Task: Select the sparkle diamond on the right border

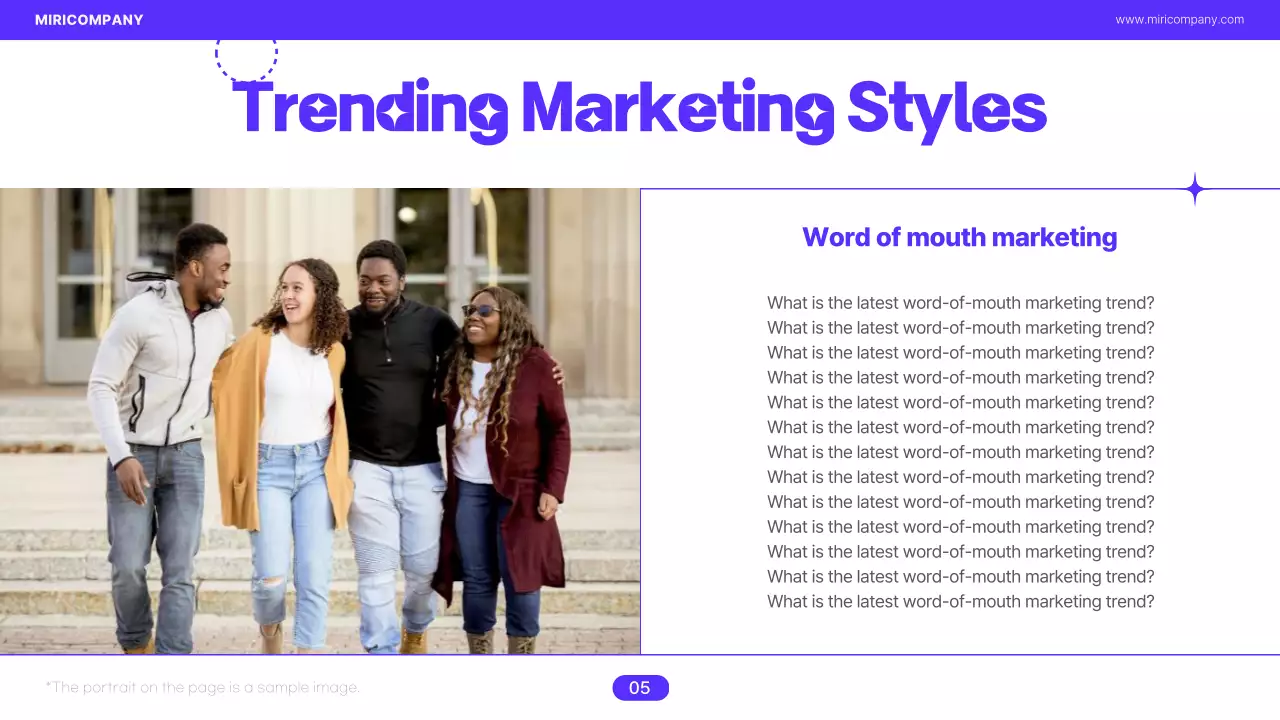Action: [x=1194, y=188]
